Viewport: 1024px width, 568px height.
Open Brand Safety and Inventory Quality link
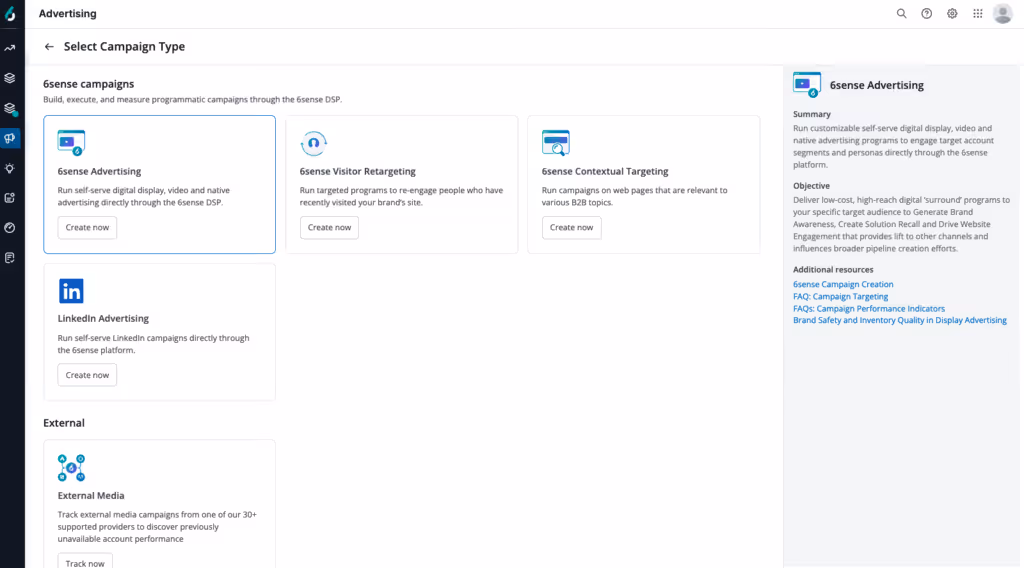point(900,320)
